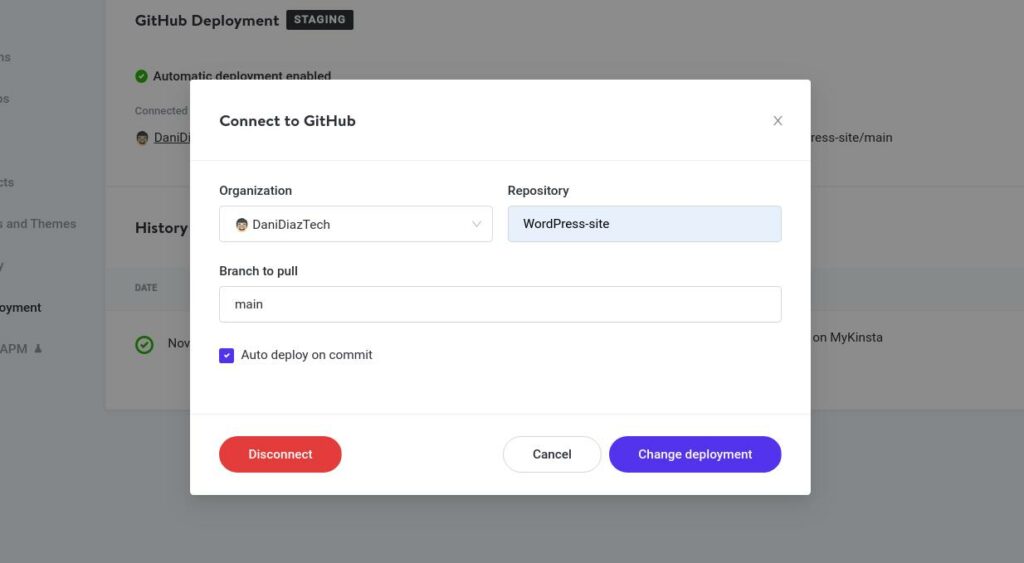Click the background DaniDi account link
This screenshot has width=1024, height=563.
[x=172, y=138]
